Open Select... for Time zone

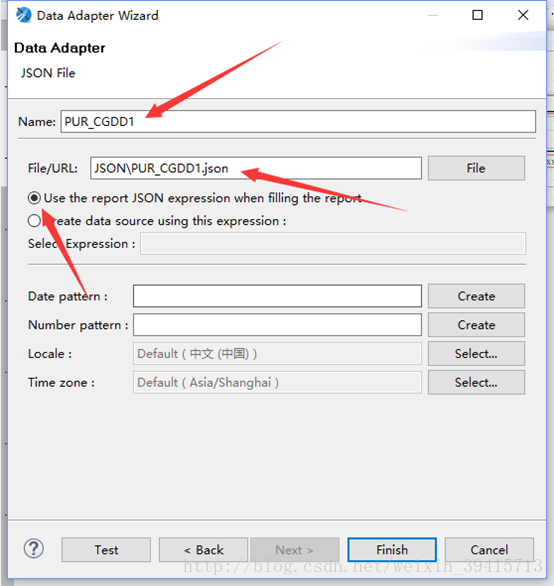pyautogui.click(x=476, y=382)
